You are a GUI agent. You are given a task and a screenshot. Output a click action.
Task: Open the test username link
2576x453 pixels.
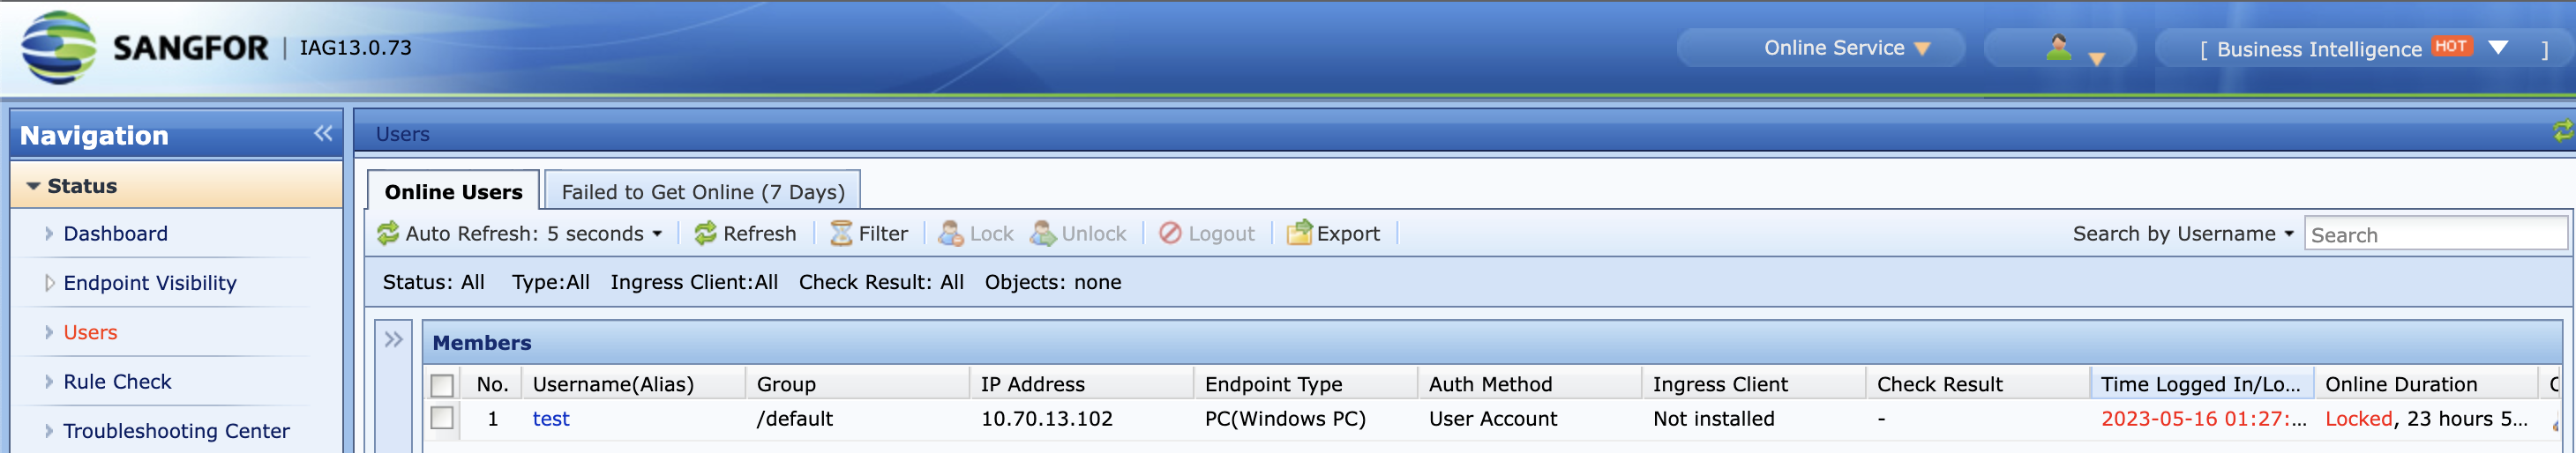pyautogui.click(x=551, y=419)
